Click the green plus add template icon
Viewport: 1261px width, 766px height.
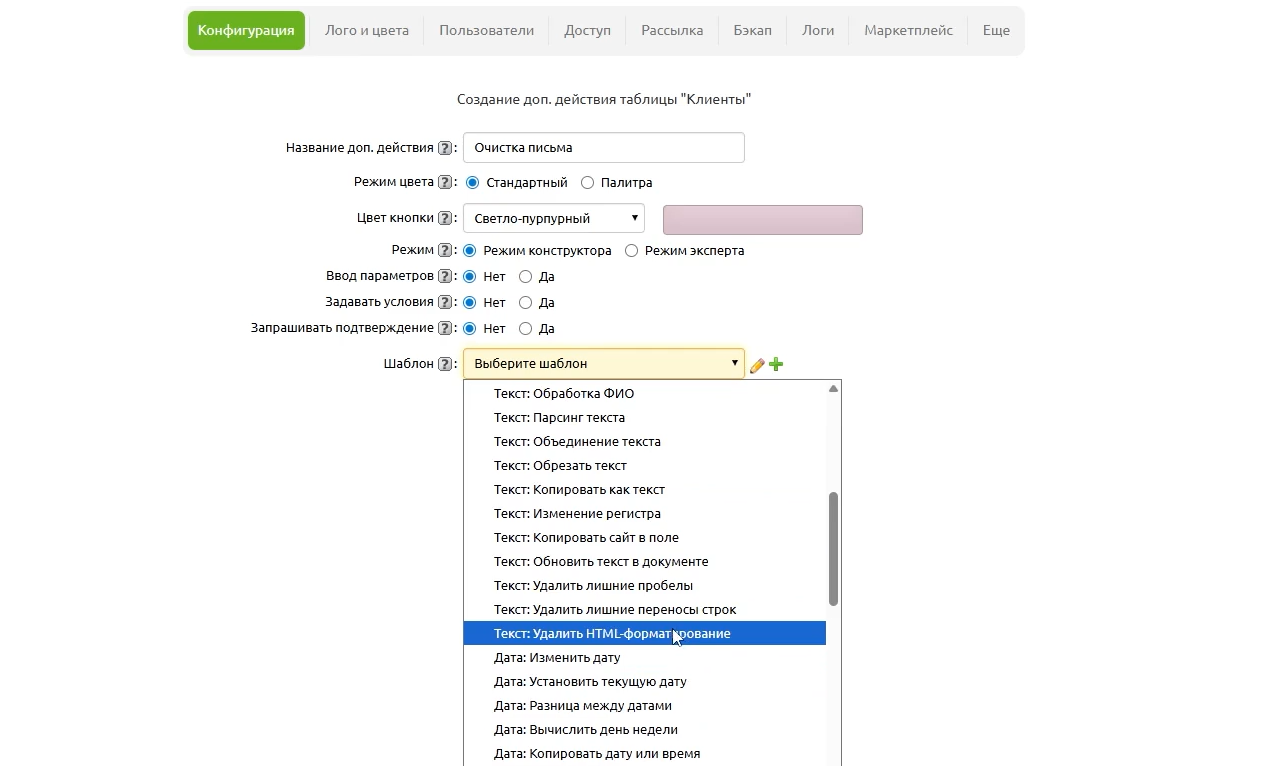[776, 365]
